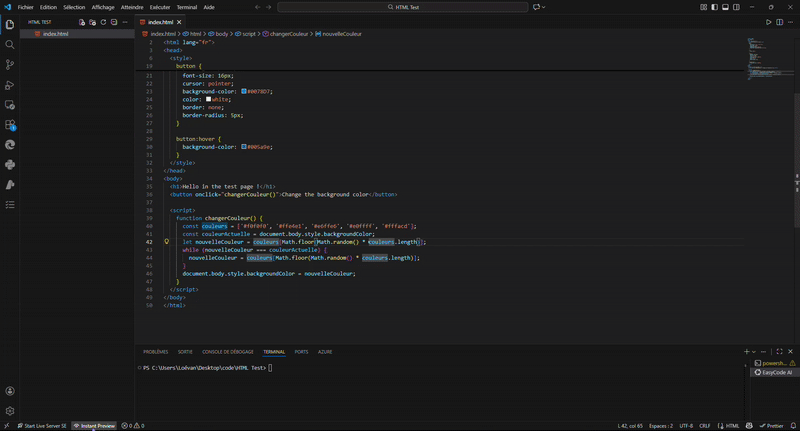Open the Remote Explorer view
Image resolution: width=800 pixels, height=431 pixels.
click(10, 105)
